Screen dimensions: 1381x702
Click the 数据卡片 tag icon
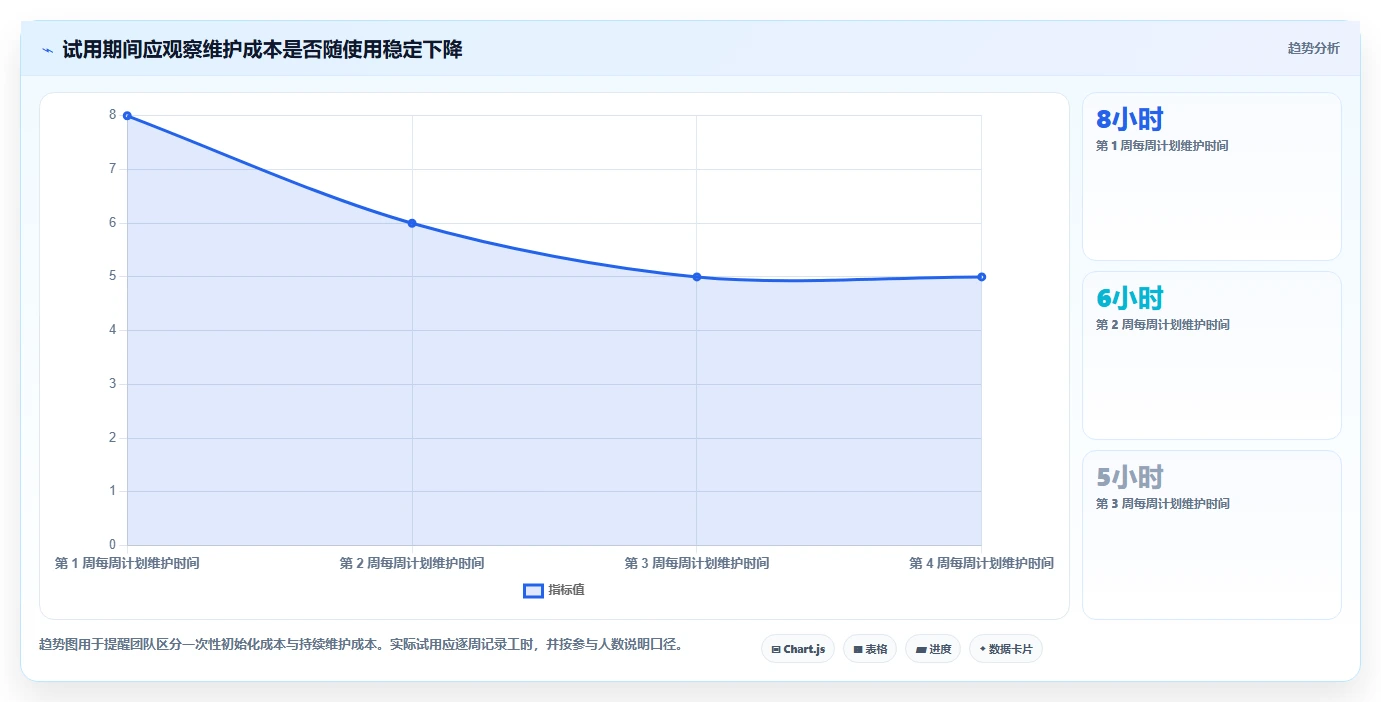tap(983, 650)
